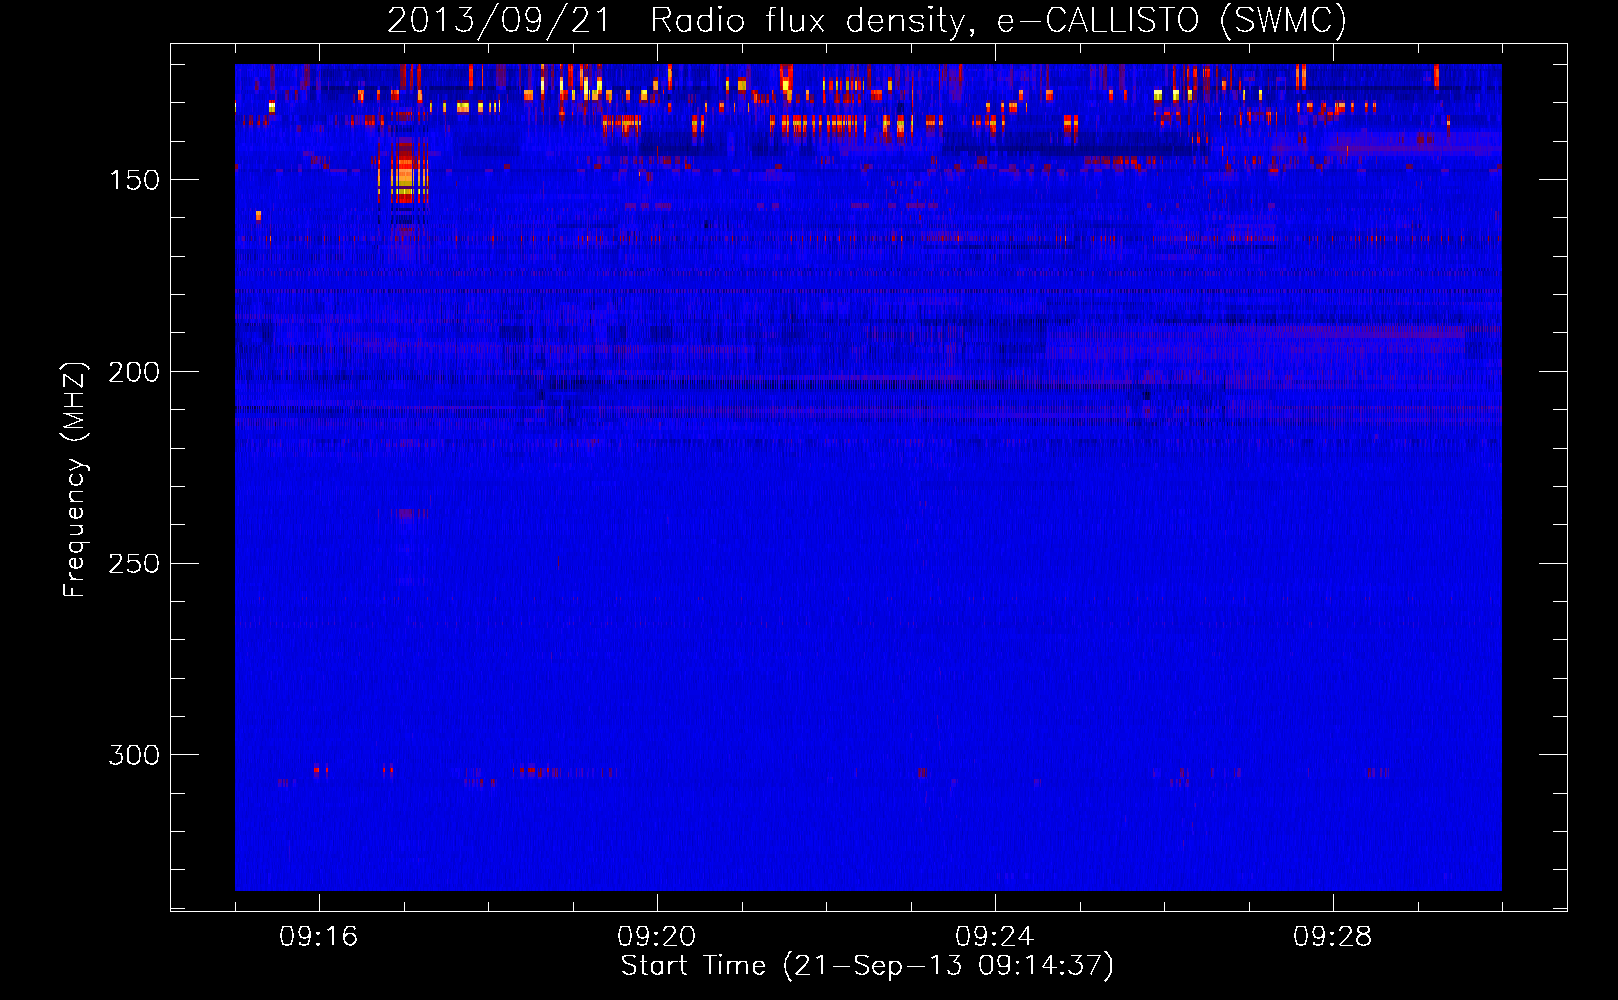Pick the "300" frequency tick label
1618x1000 pixels.
click(134, 755)
